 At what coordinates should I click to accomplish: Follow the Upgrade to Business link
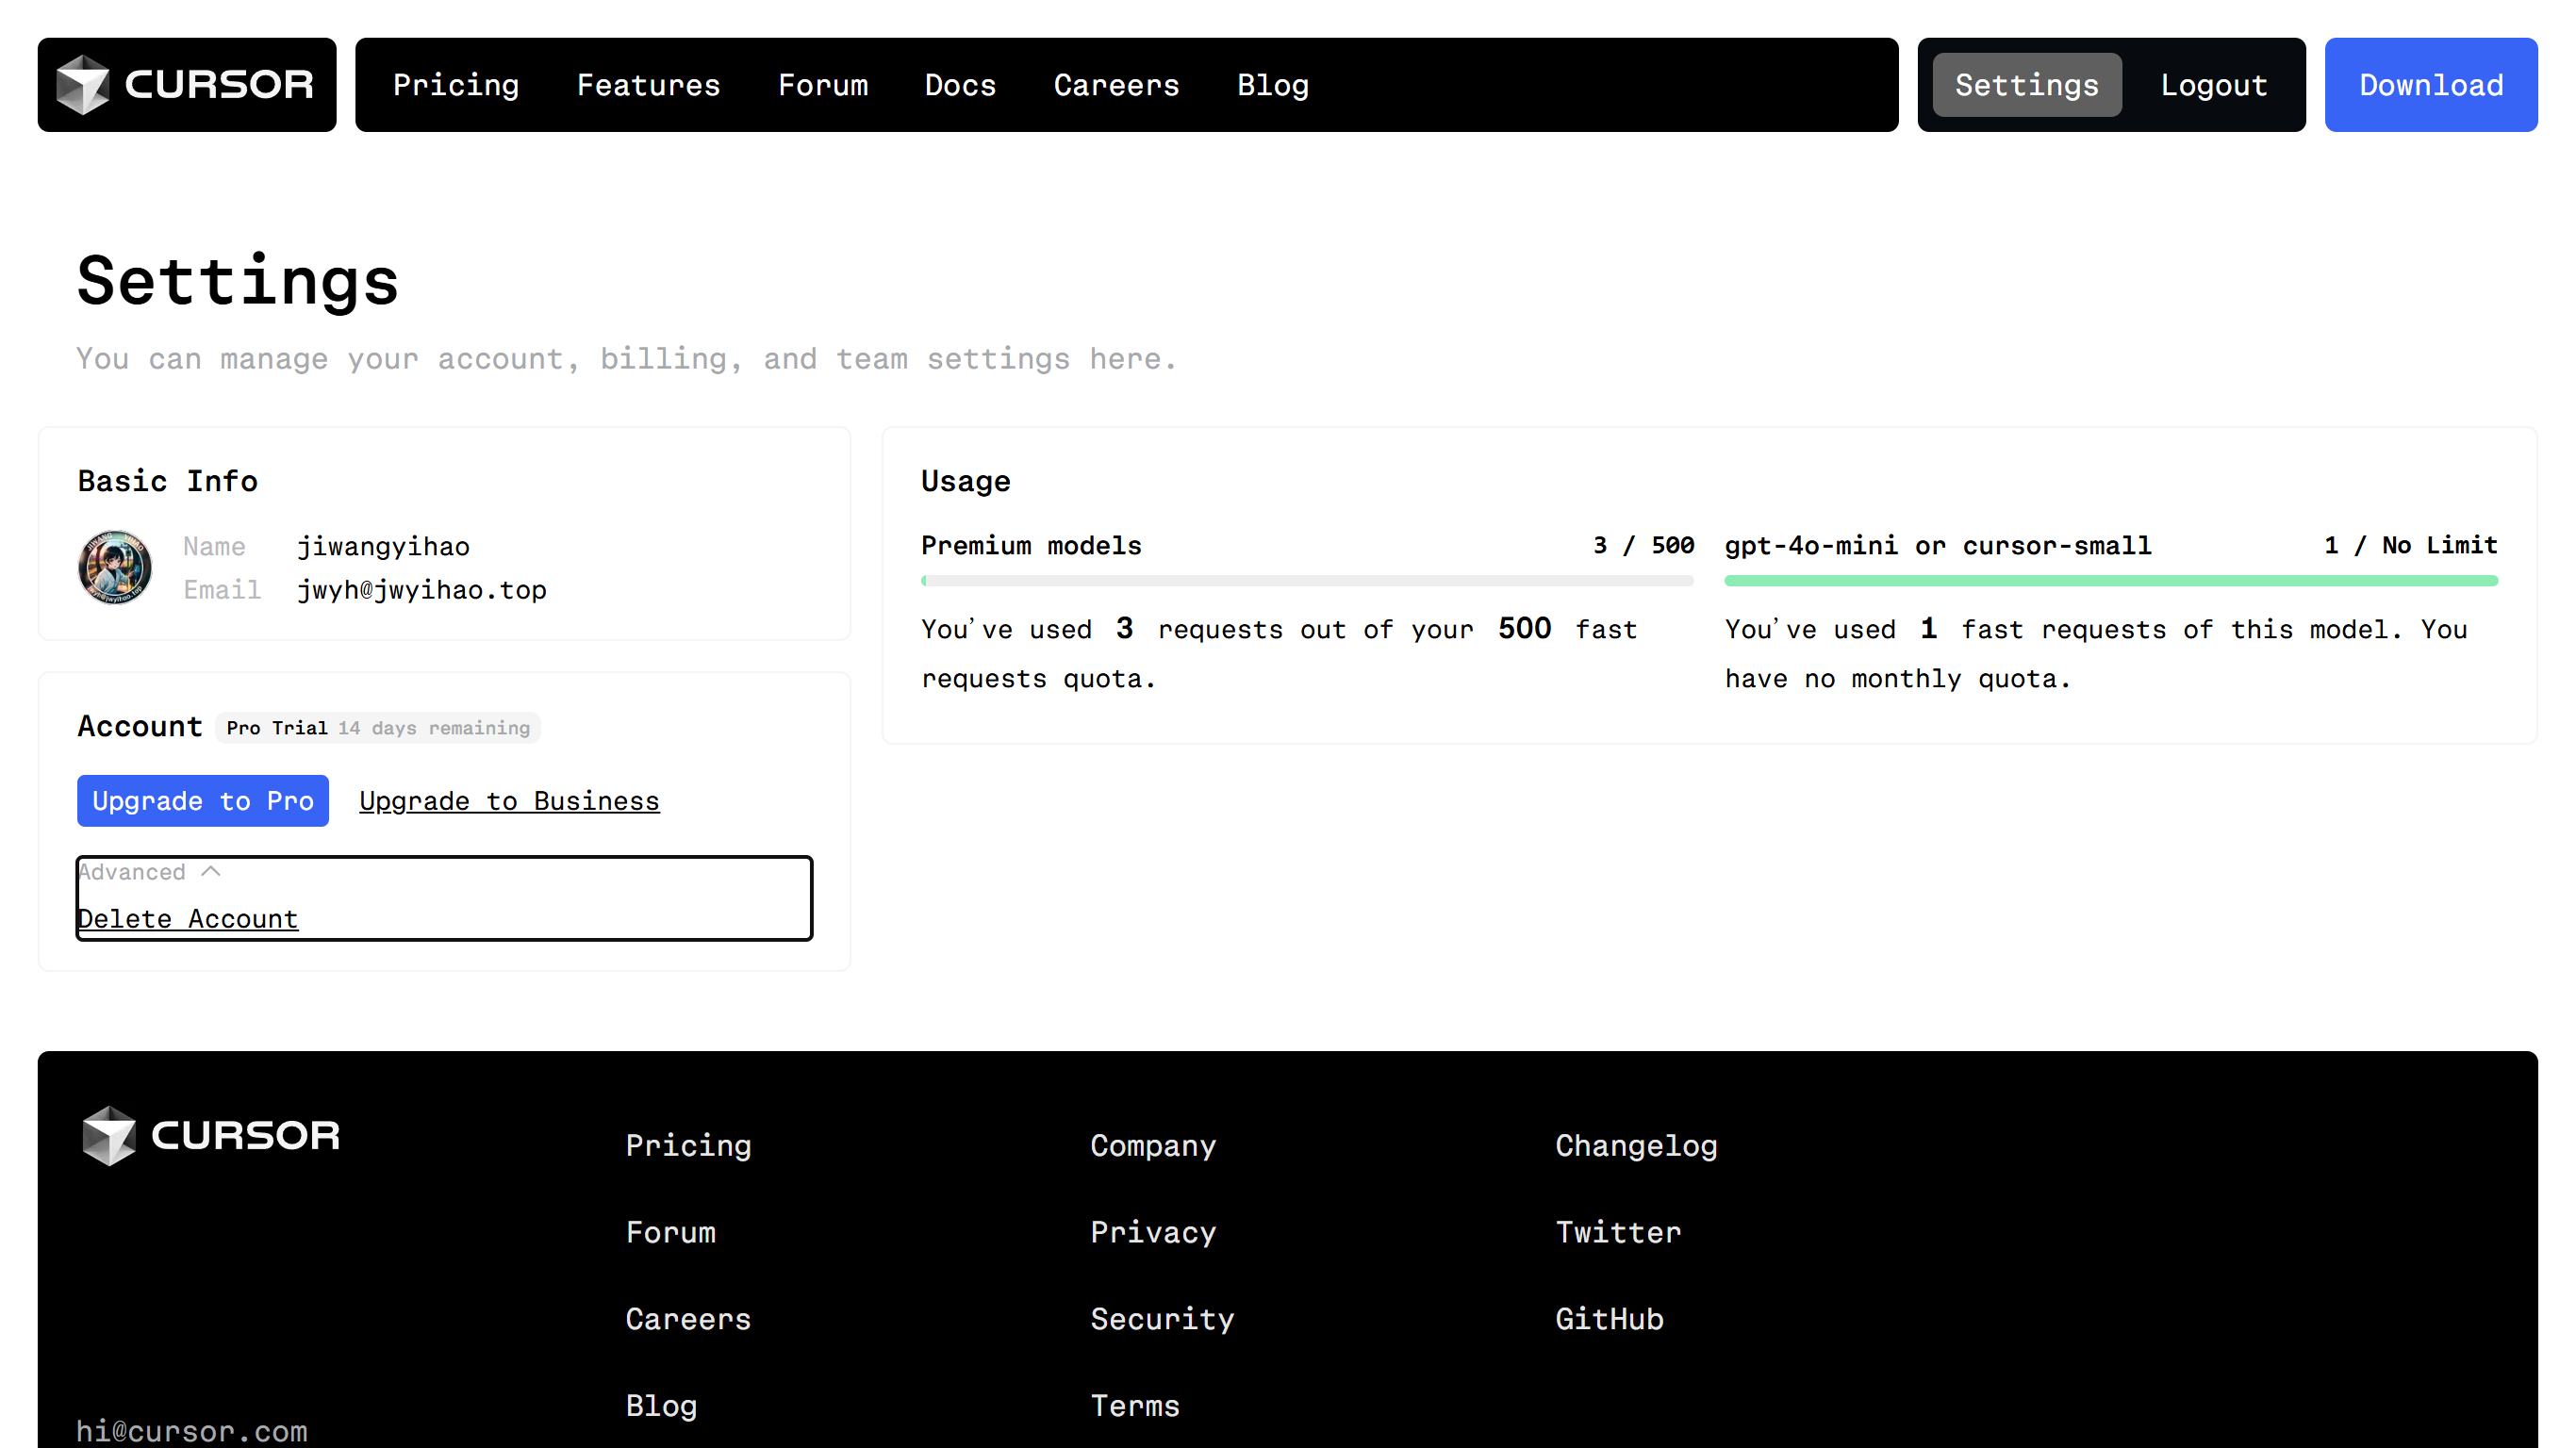point(509,801)
